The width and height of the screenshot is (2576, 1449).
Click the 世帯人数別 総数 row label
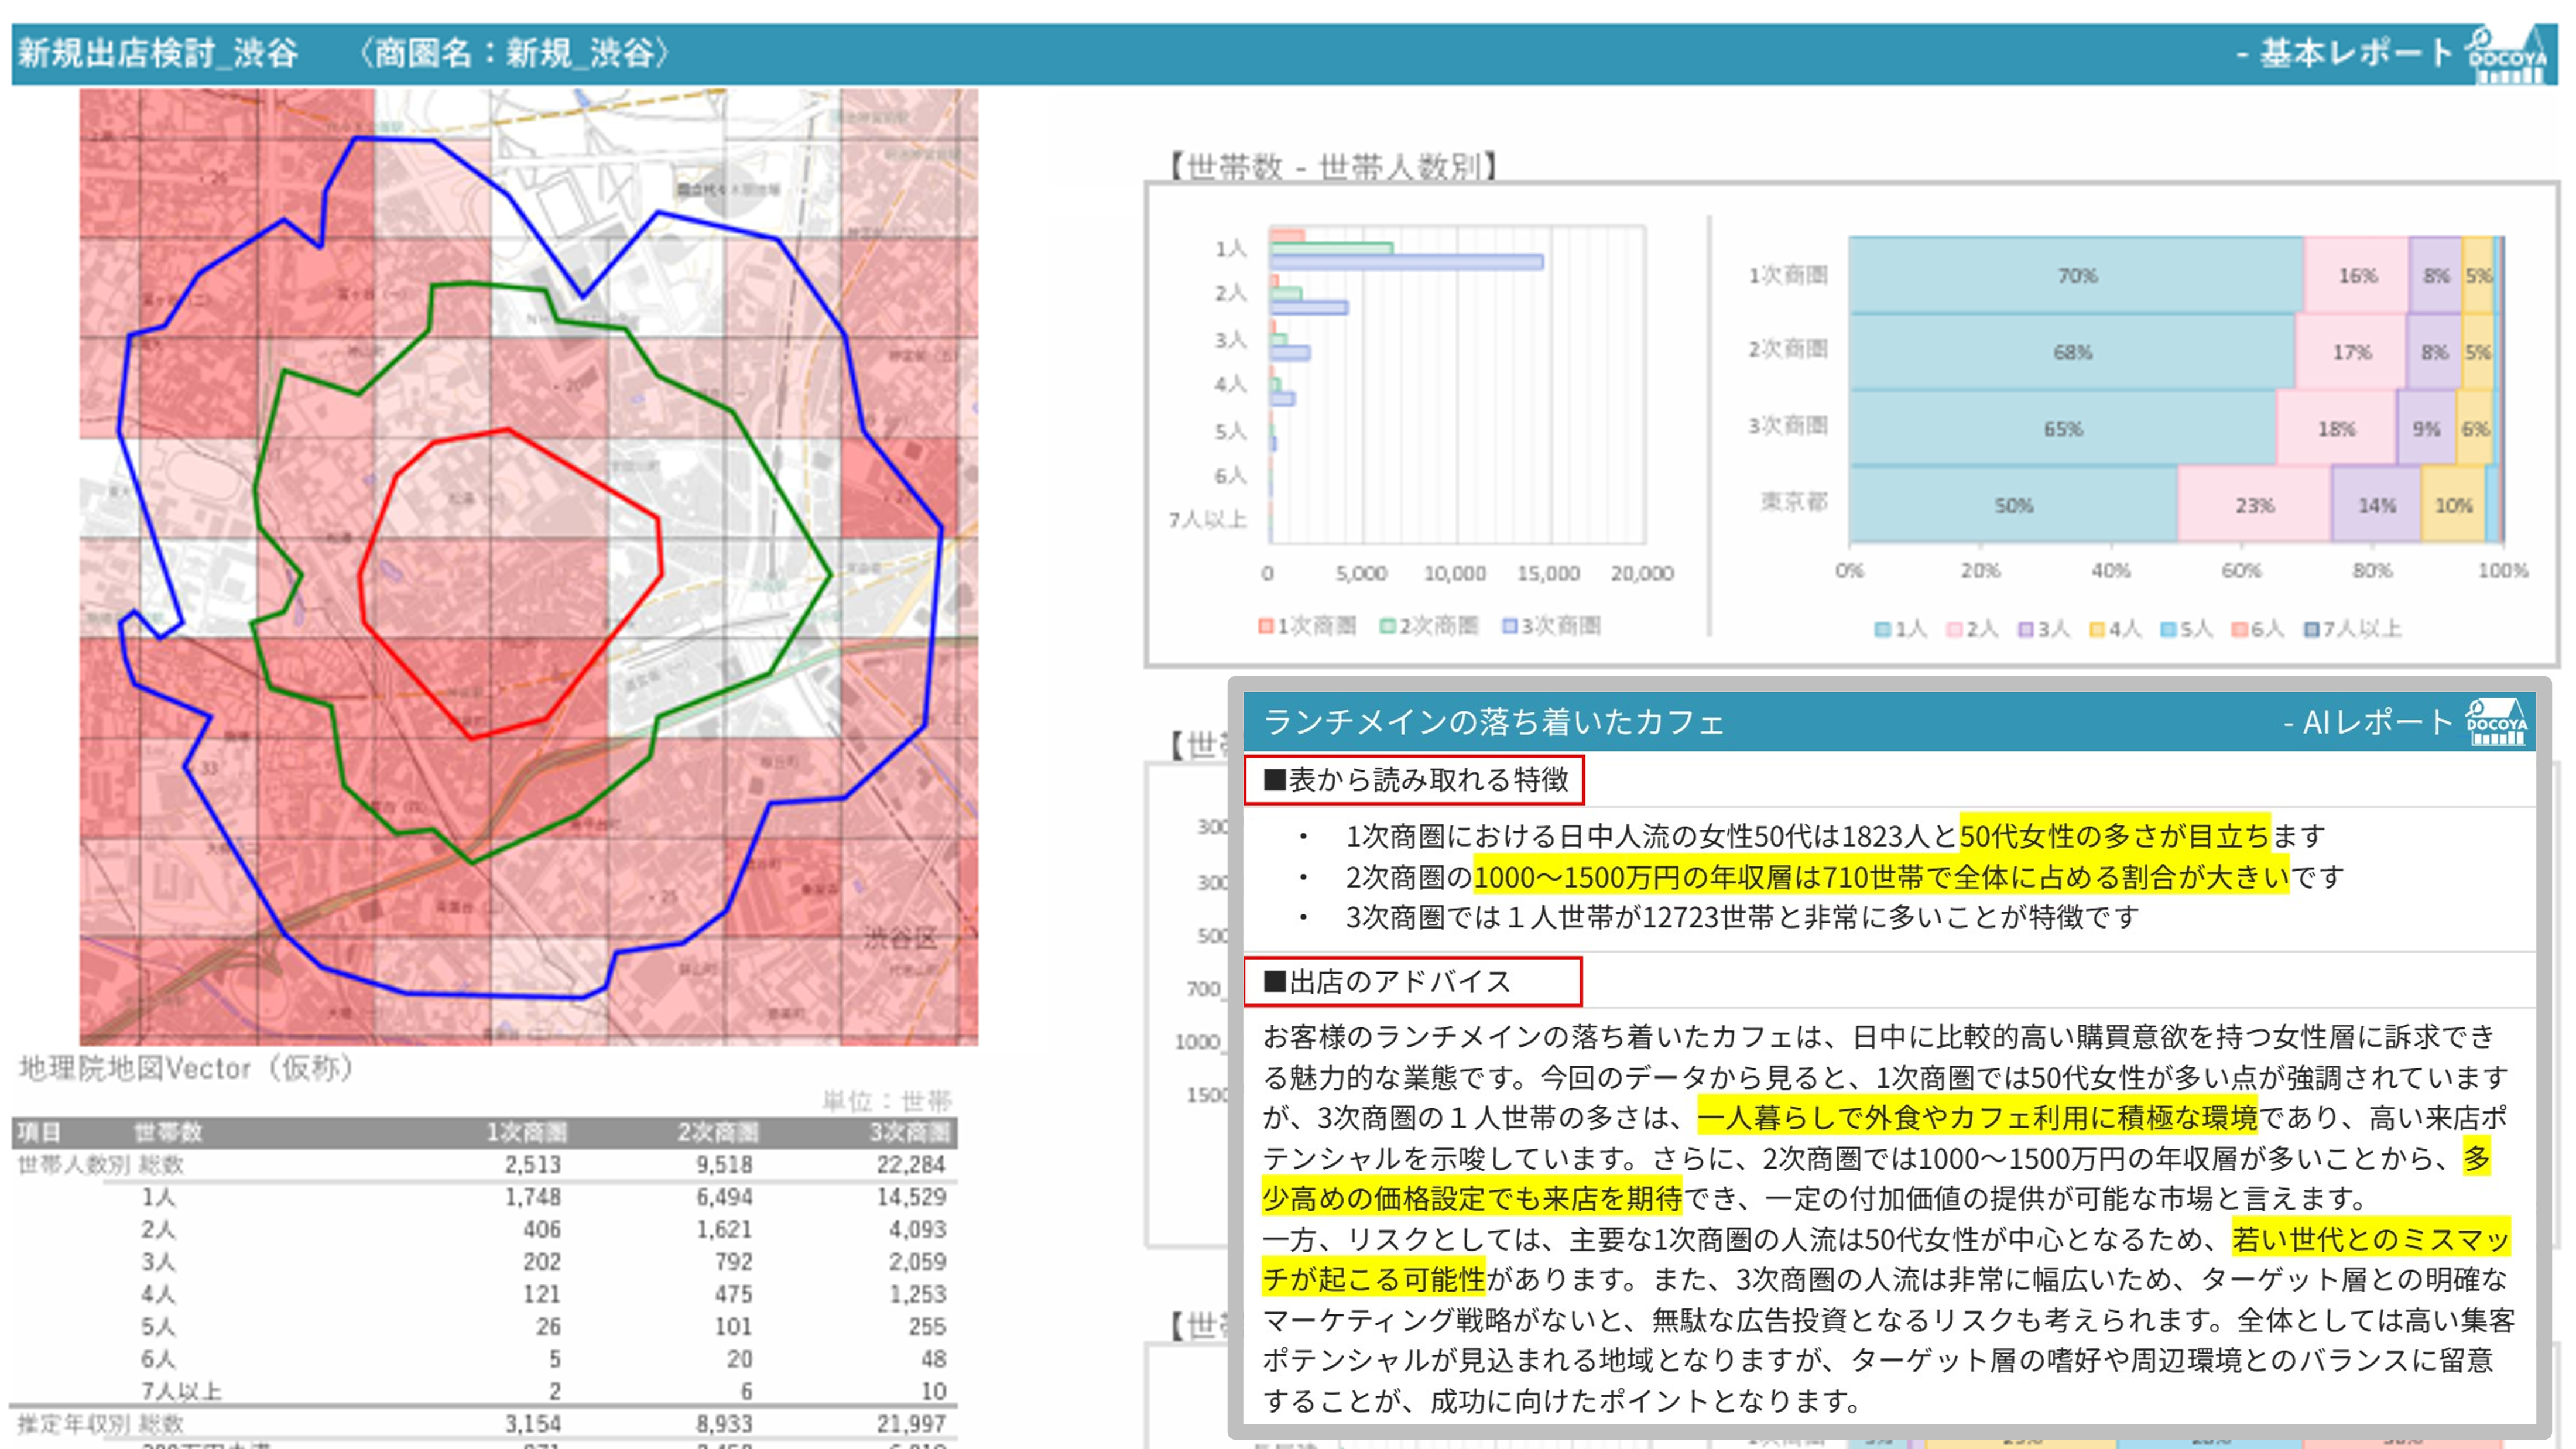(x=101, y=1165)
